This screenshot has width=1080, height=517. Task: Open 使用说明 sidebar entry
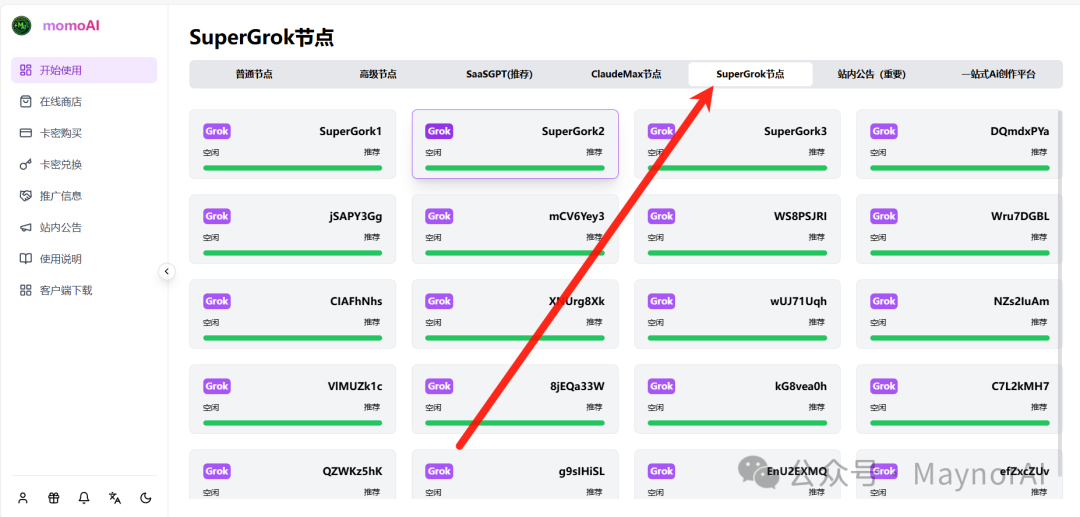click(84, 259)
